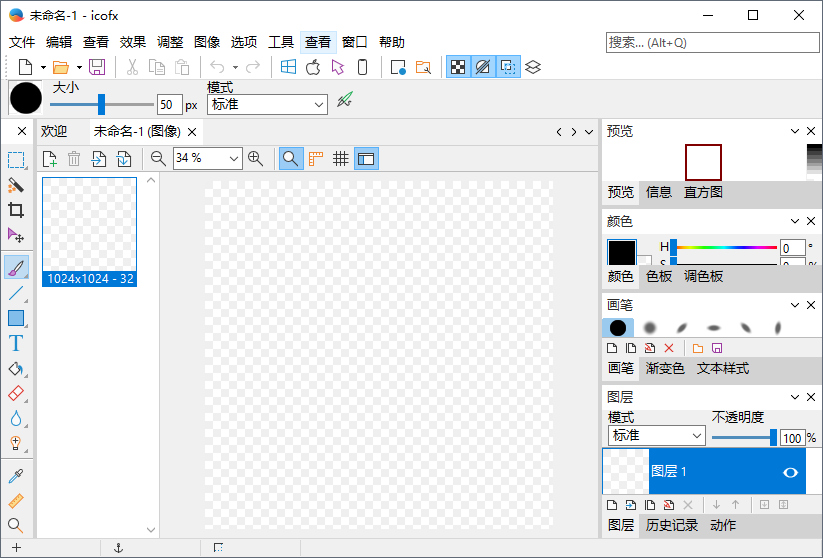Image resolution: width=823 pixels, height=558 pixels.
Task: Click the mobile phone icon toolbar button
Action: pyautogui.click(x=362, y=67)
